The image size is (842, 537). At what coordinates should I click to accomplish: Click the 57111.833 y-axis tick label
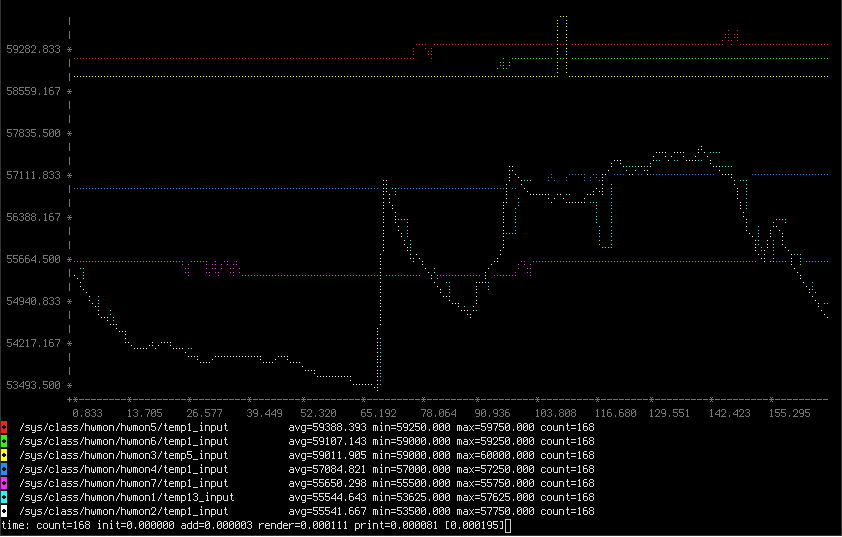click(x=33, y=175)
